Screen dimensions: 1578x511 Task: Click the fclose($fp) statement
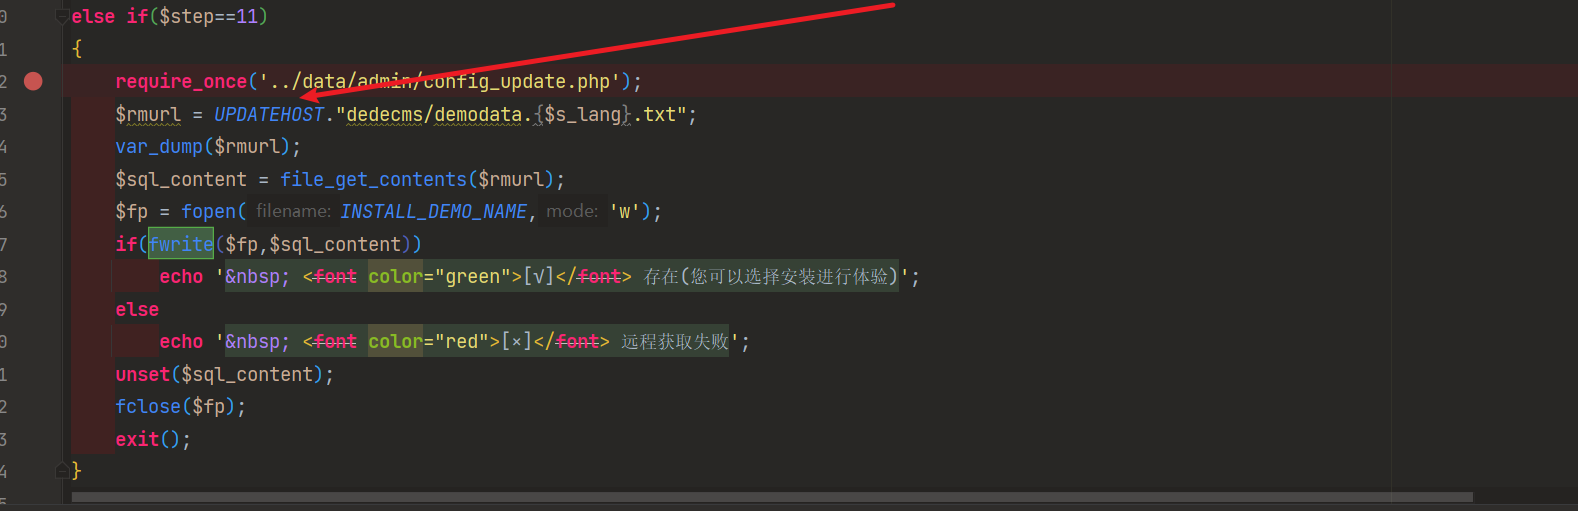click(x=180, y=407)
